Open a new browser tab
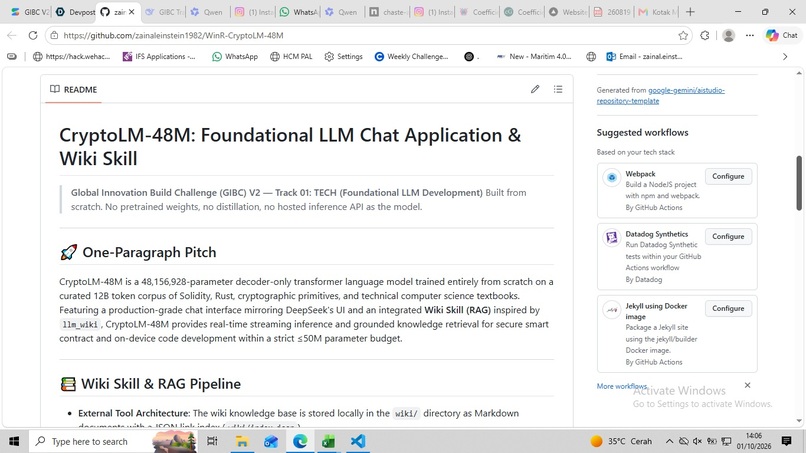This screenshot has width=806, height=453. (x=690, y=12)
